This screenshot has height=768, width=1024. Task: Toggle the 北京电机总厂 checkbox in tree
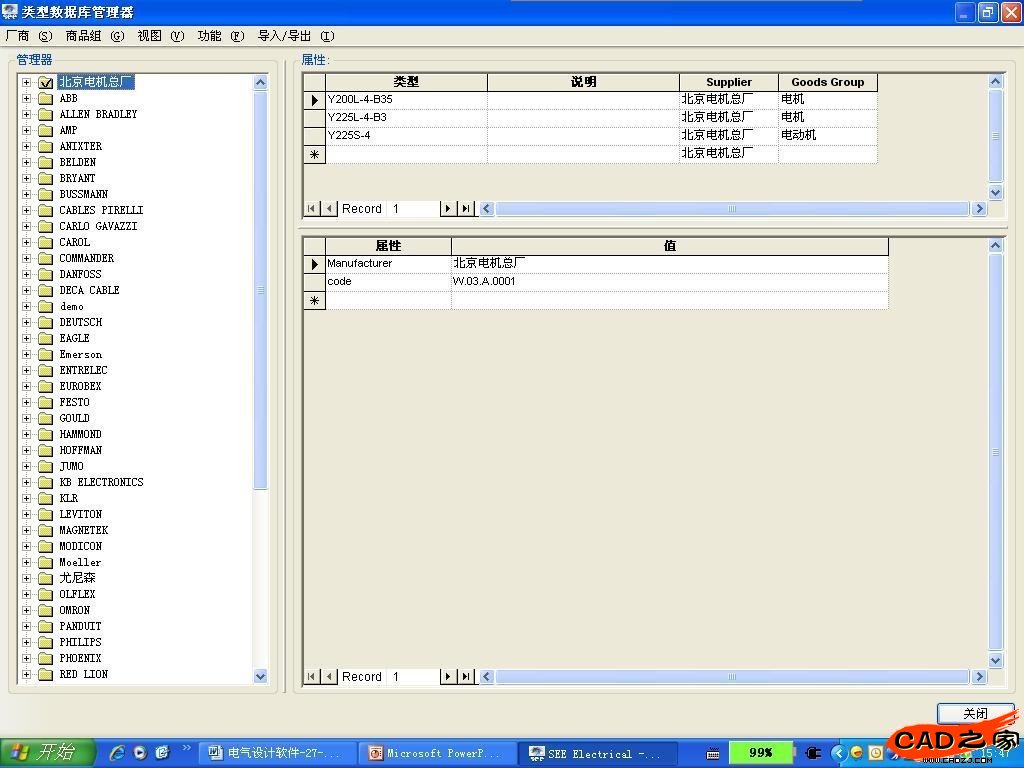point(45,83)
